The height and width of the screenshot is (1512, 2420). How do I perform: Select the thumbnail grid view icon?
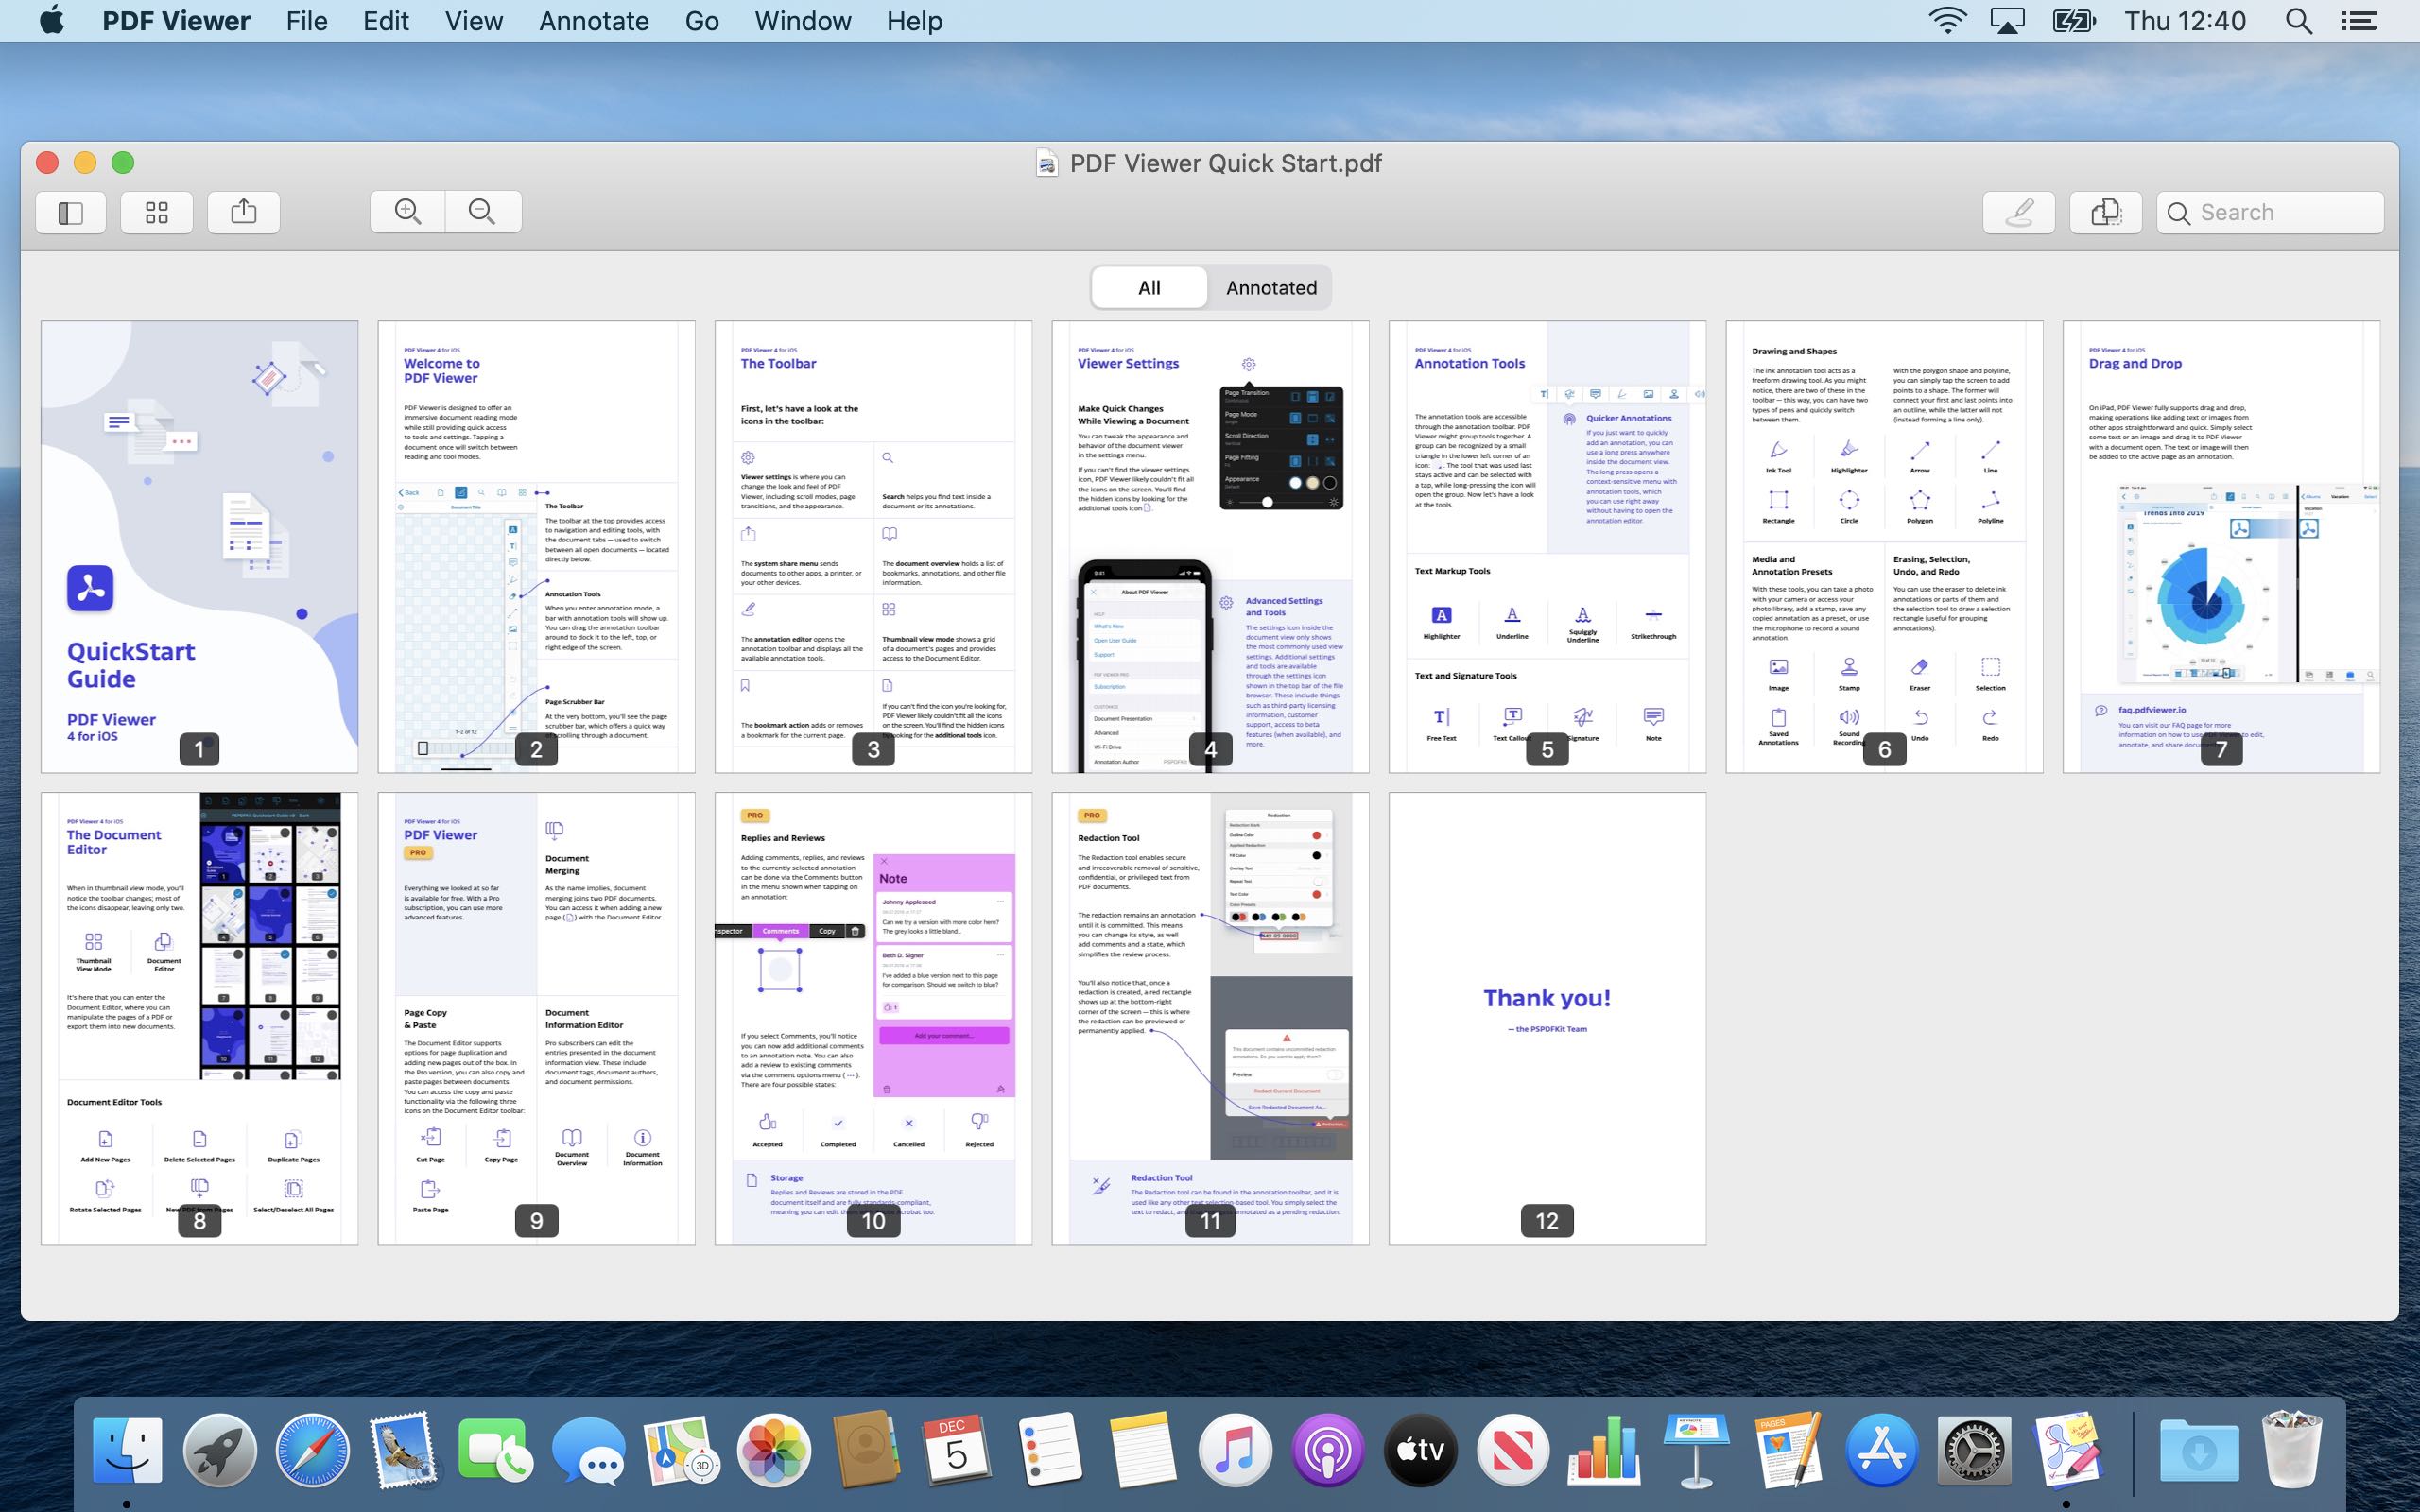[157, 213]
